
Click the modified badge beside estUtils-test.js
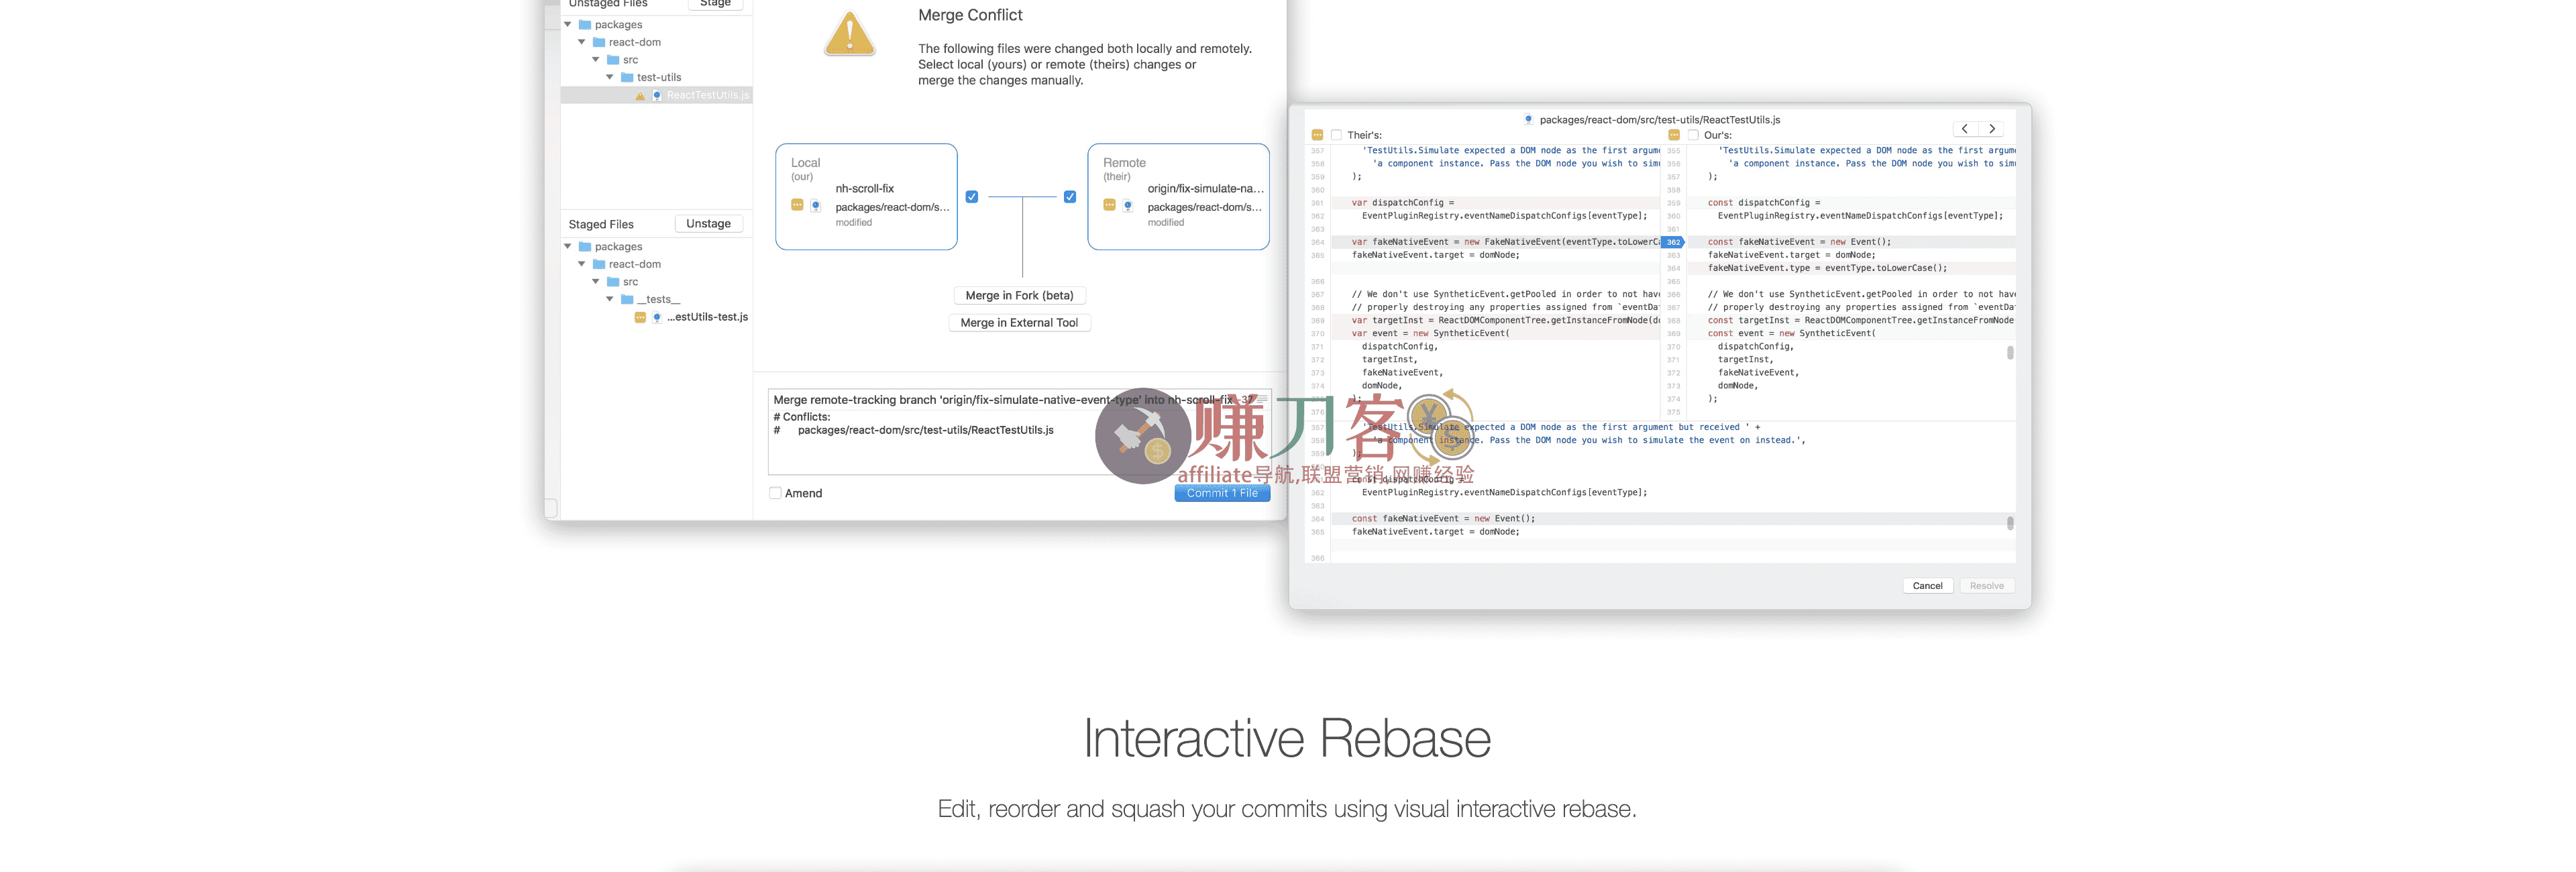[x=640, y=317]
